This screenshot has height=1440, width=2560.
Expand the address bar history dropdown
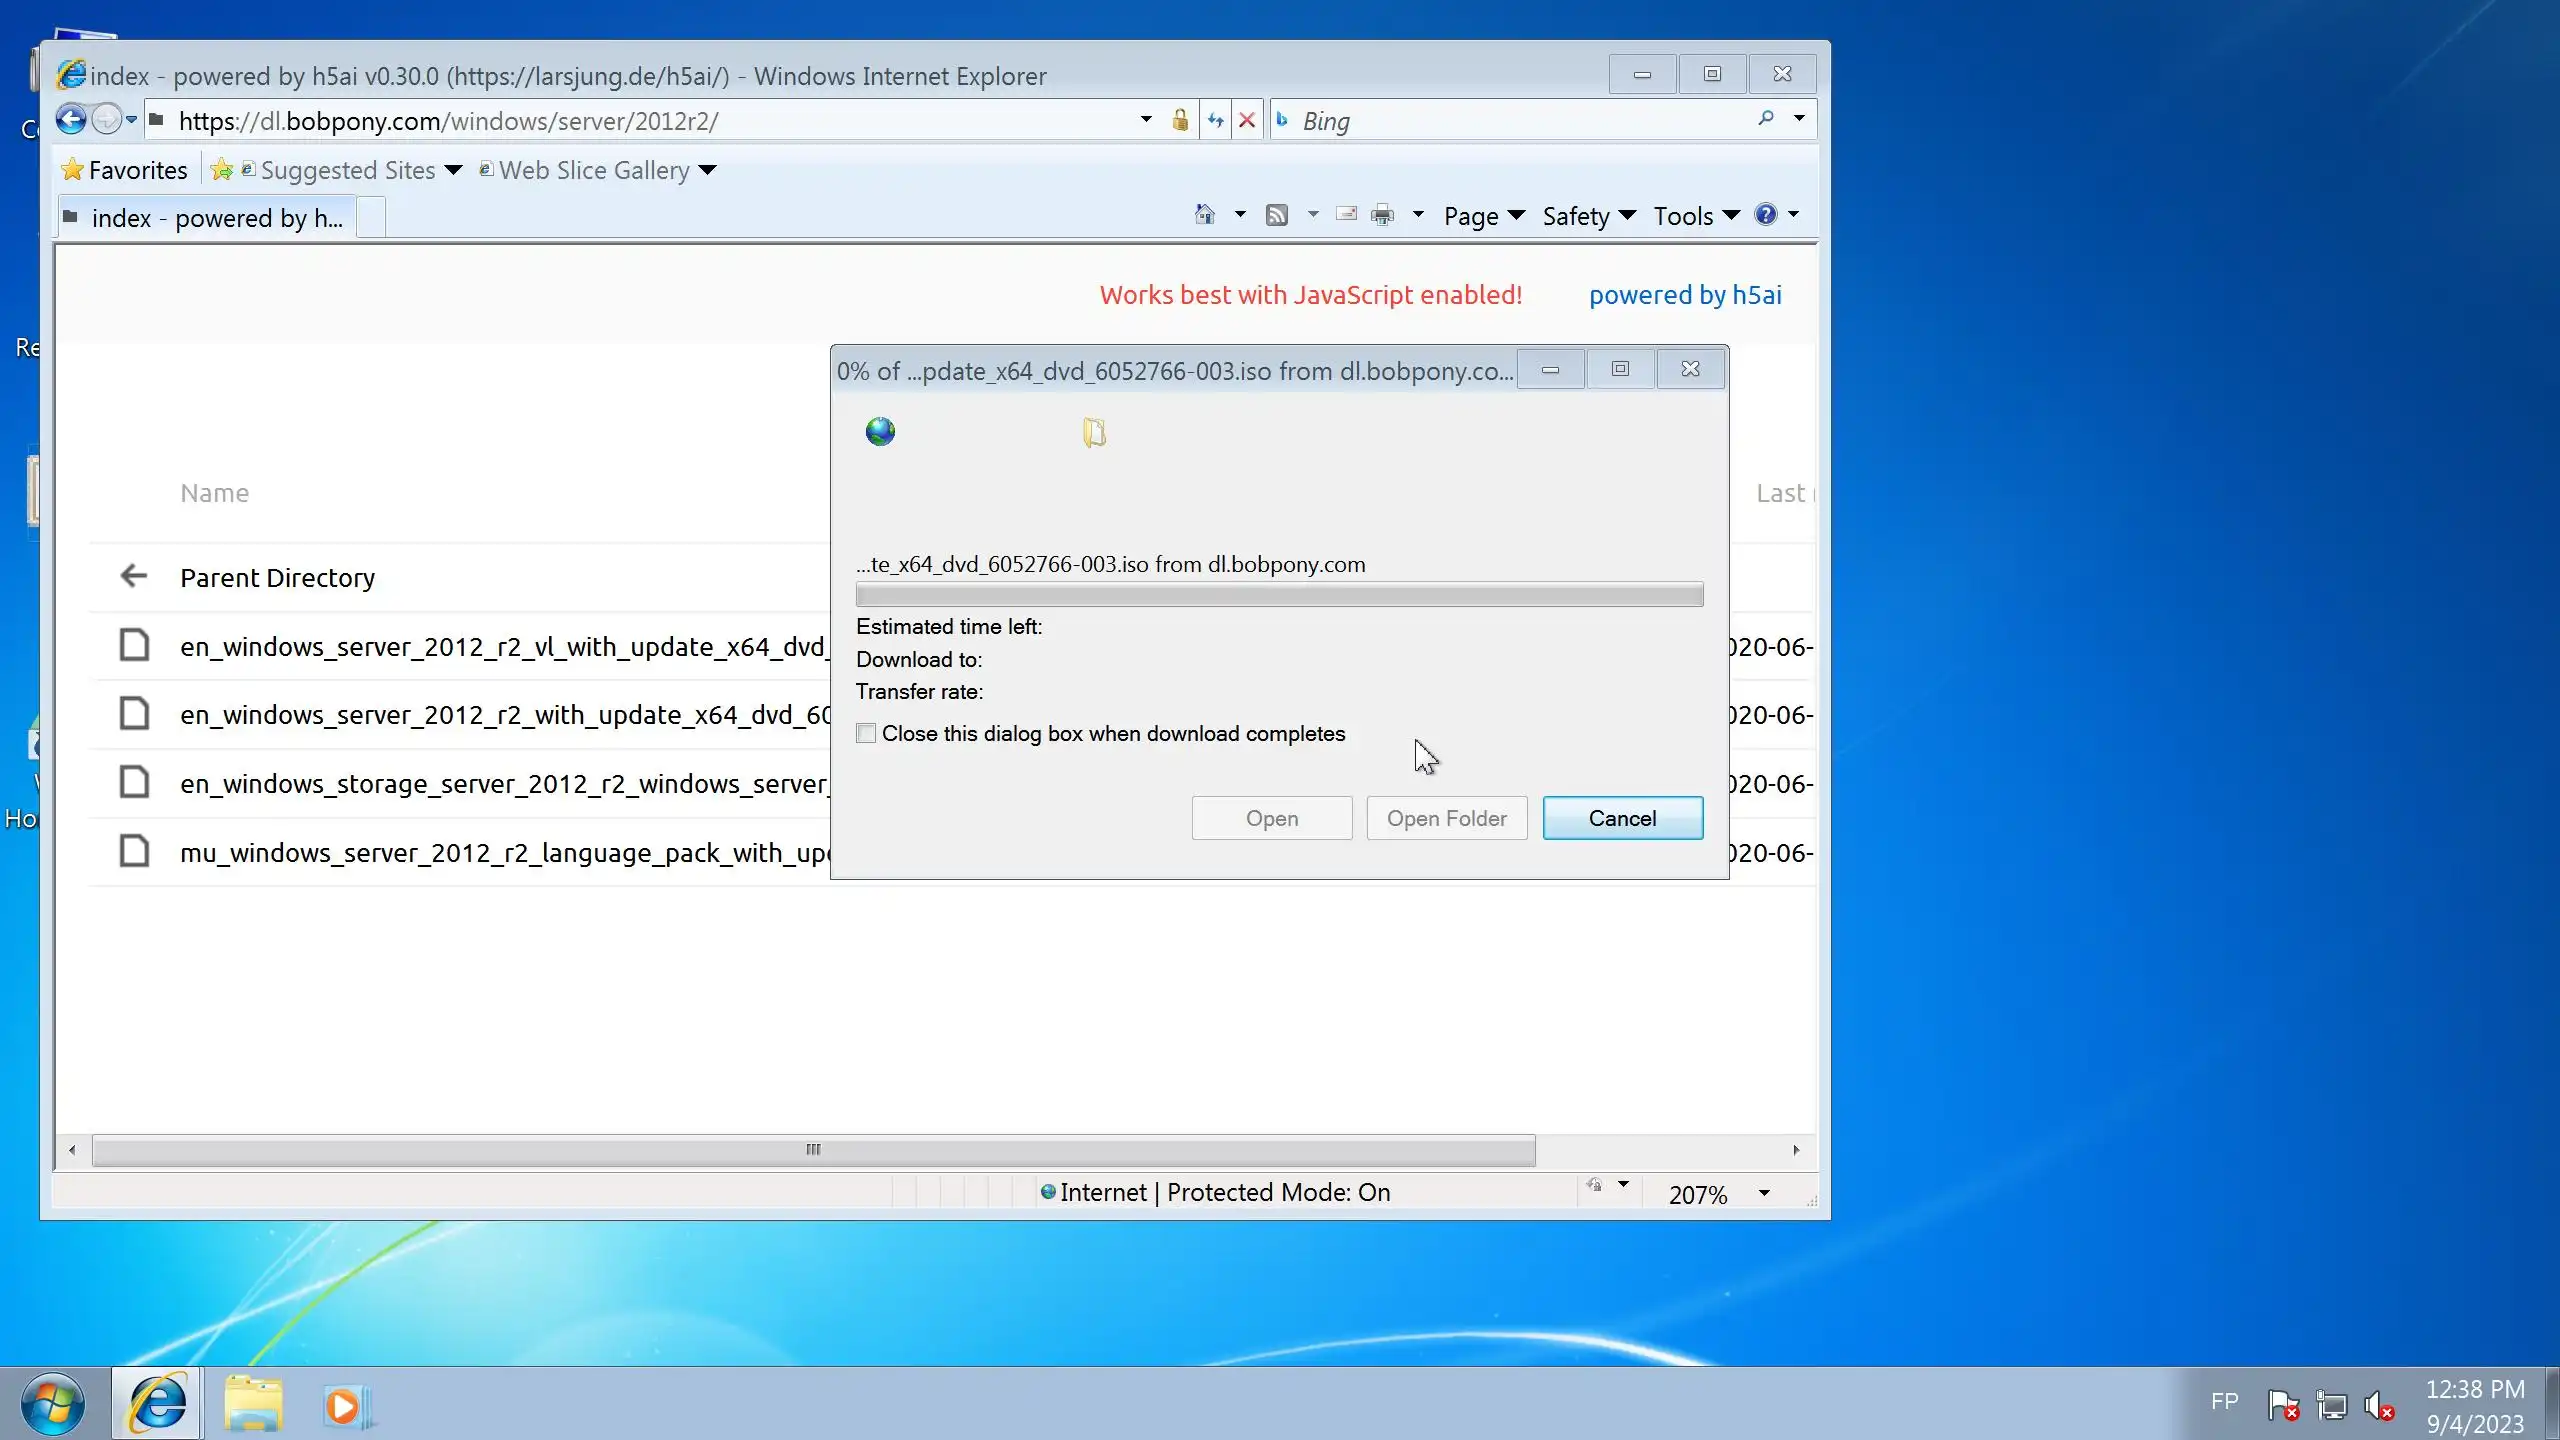(x=1146, y=120)
